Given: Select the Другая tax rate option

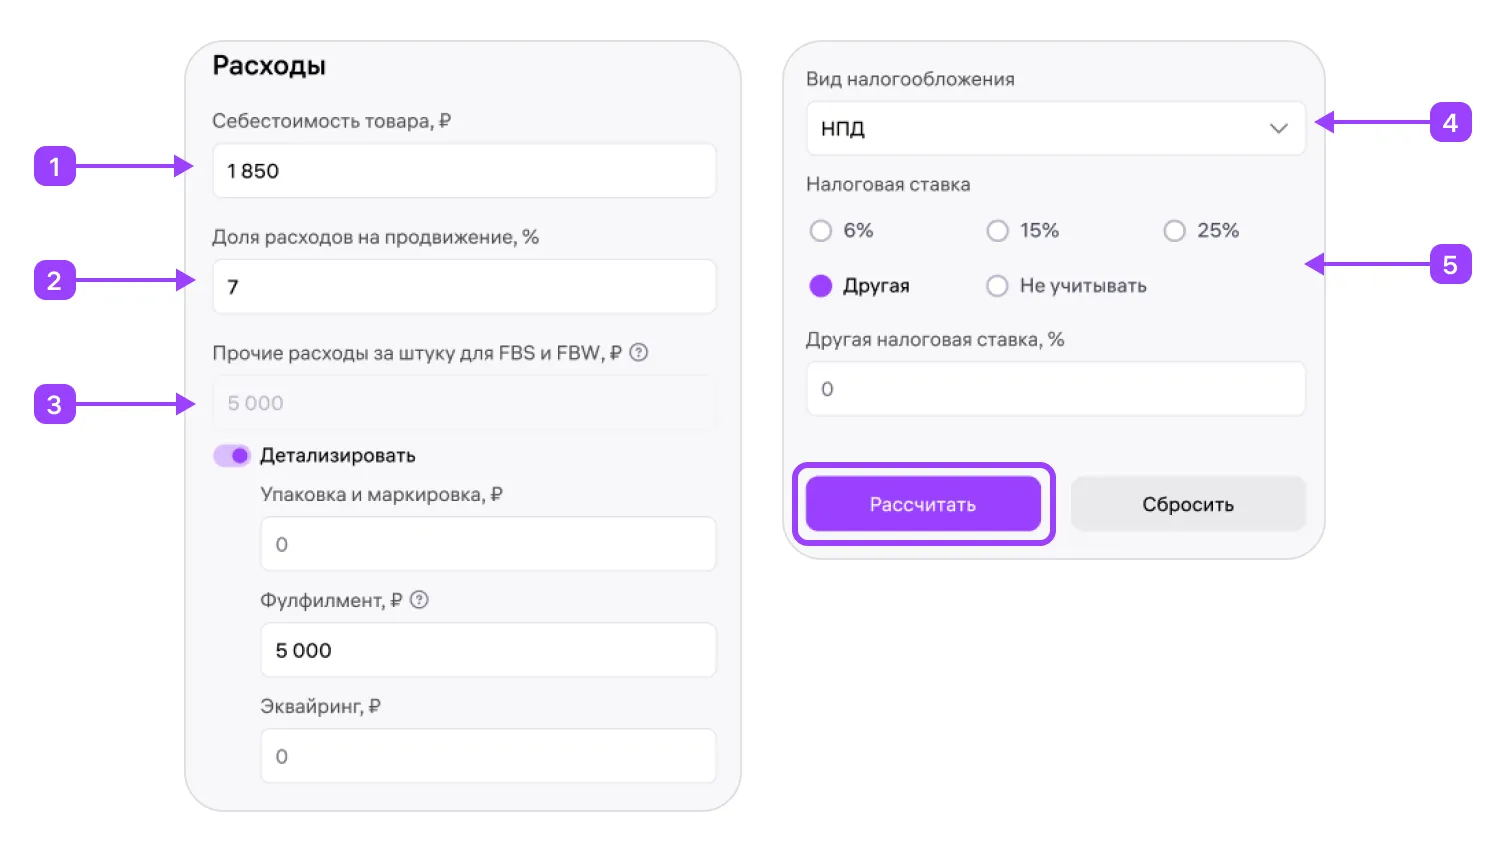Looking at the screenshot, I should pyautogui.click(x=821, y=286).
